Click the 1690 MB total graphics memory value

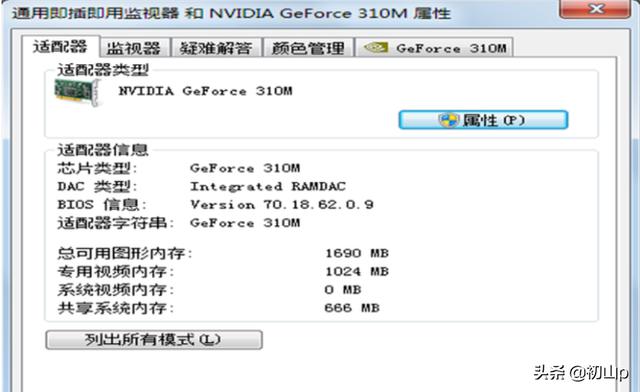(357, 253)
